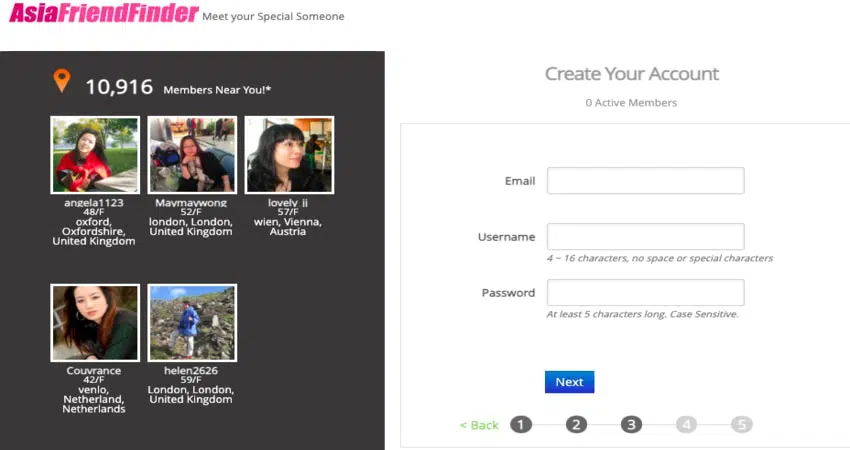Go back using the Back link
Screen dimensions: 850x450
pyautogui.click(x=479, y=425)
